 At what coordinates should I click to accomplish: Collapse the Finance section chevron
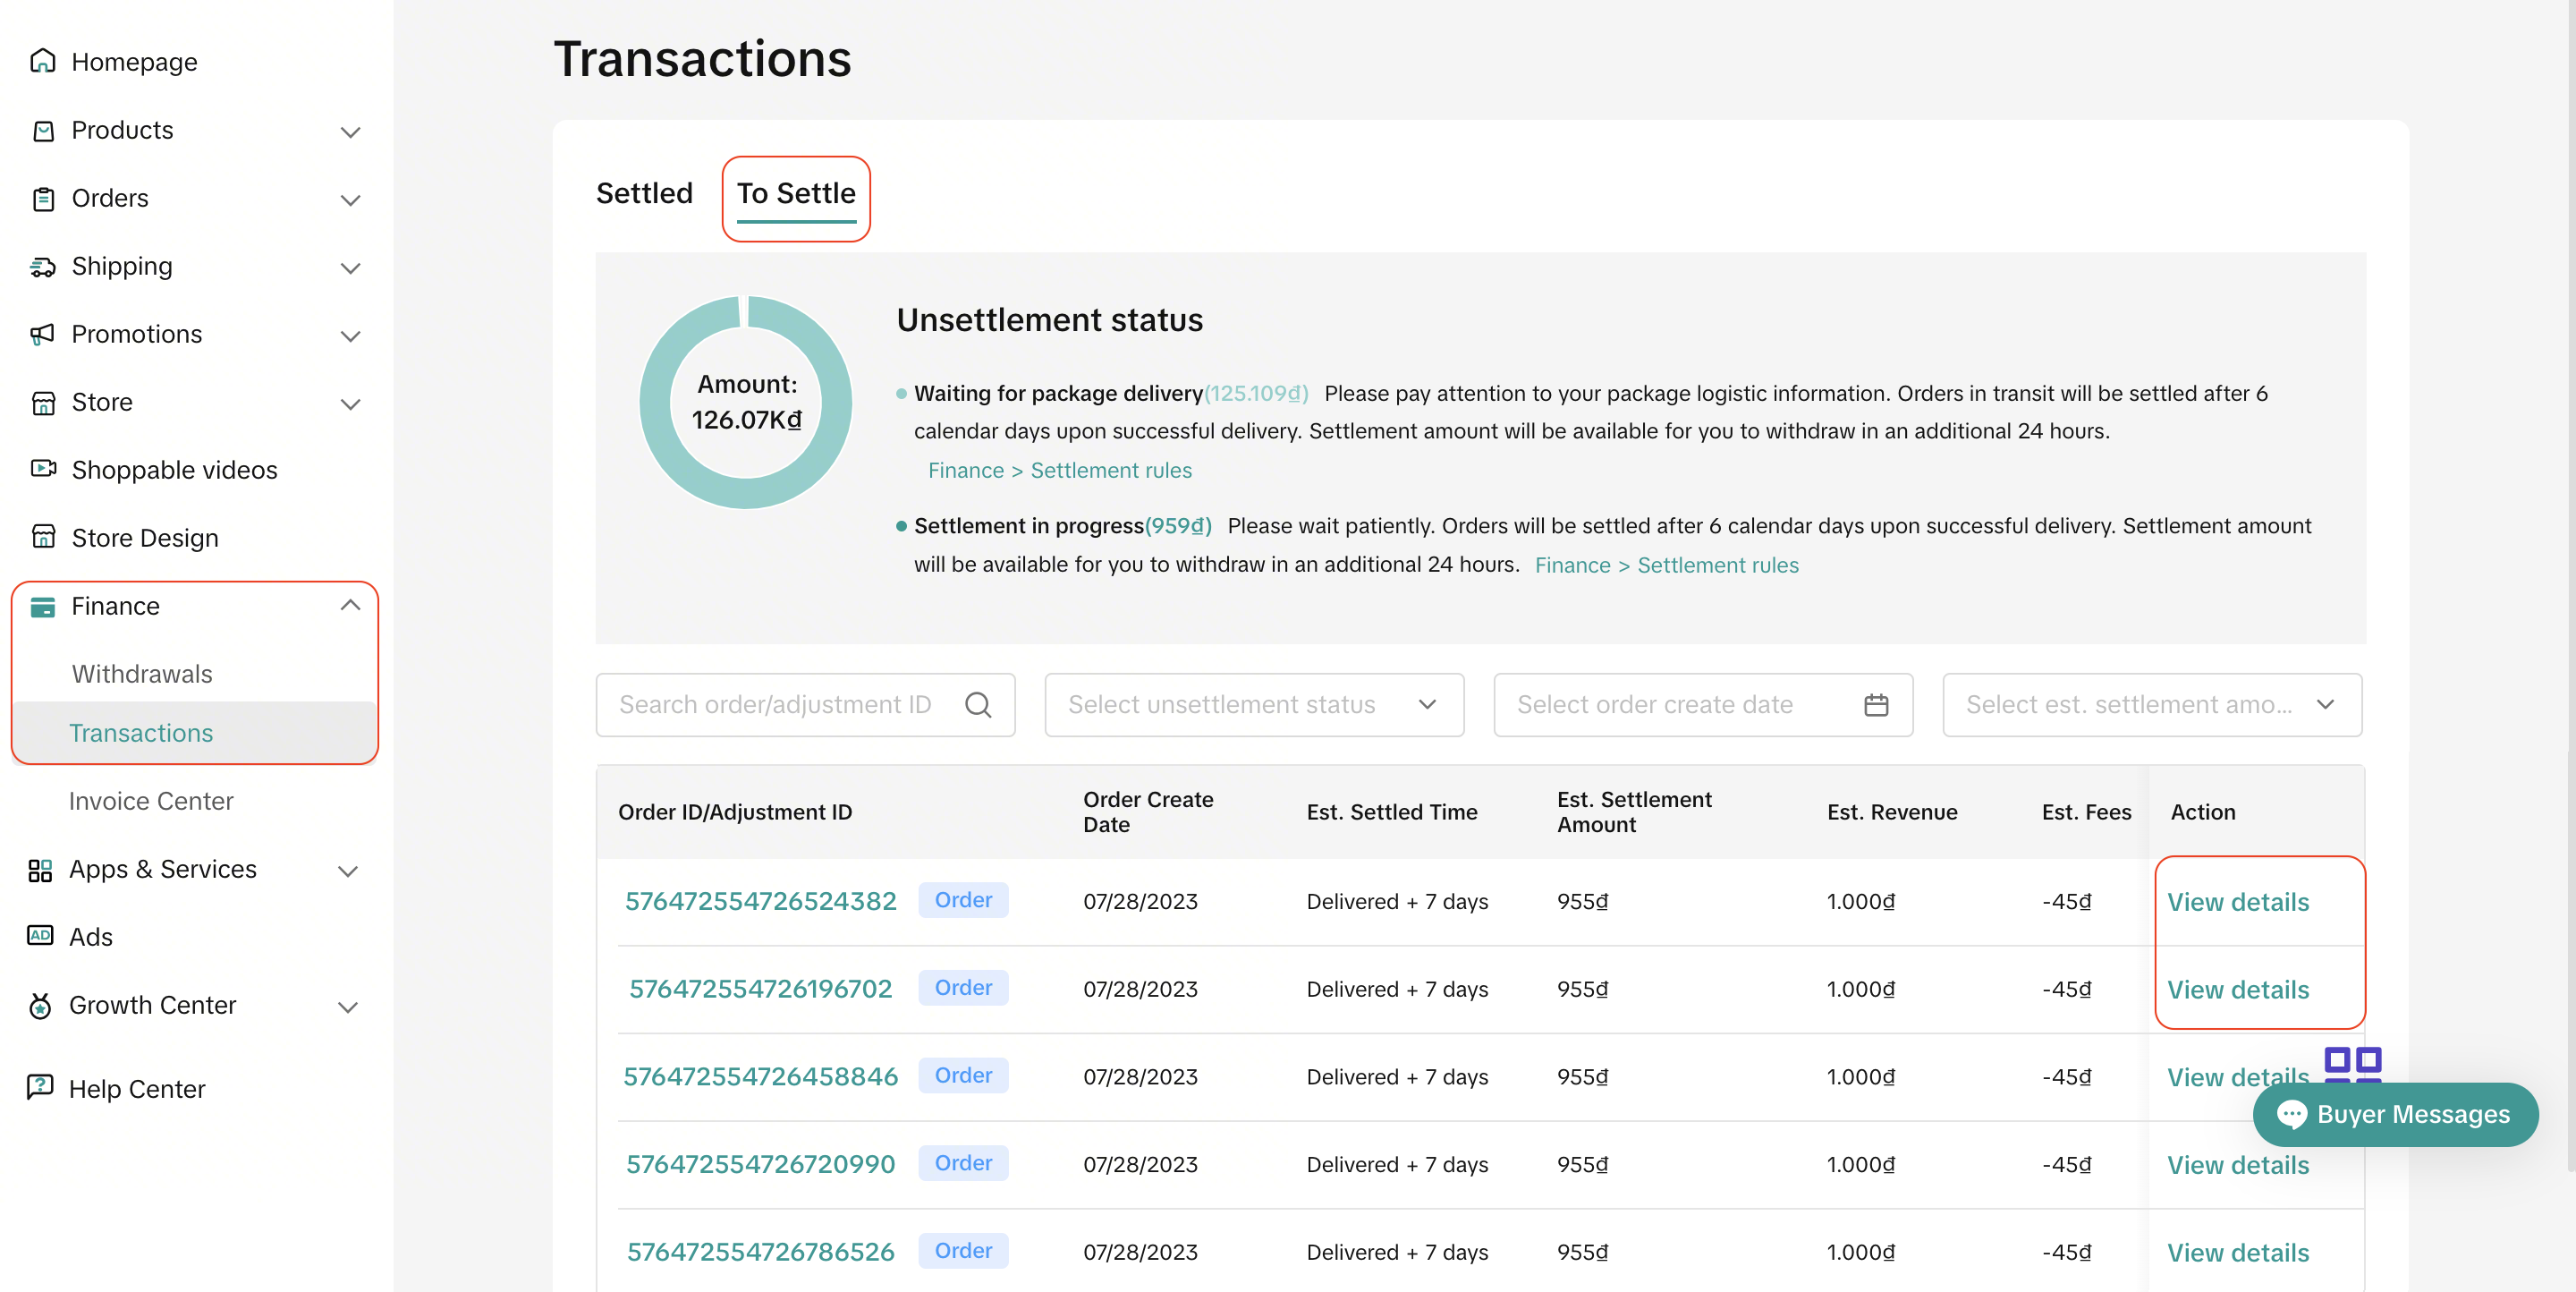349,606
